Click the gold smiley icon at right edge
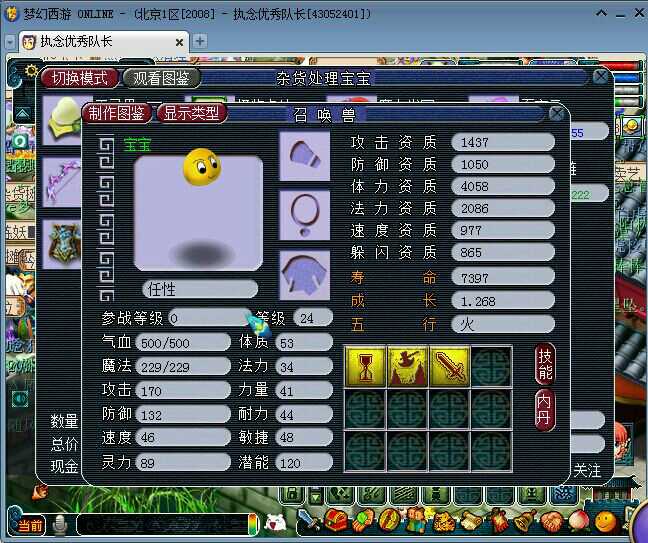648x543 pixels. pos(631,126)
